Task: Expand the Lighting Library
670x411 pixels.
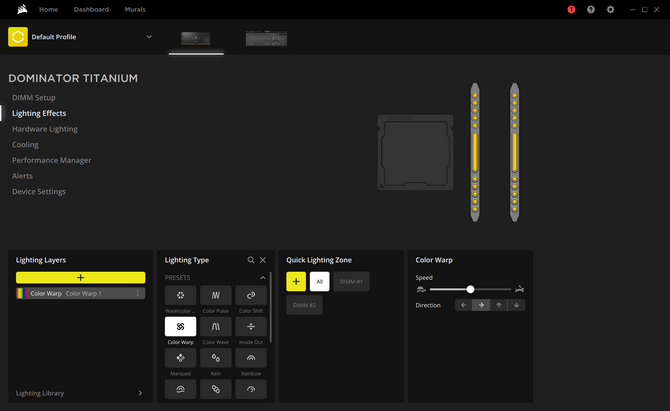Action: point(79,393)
